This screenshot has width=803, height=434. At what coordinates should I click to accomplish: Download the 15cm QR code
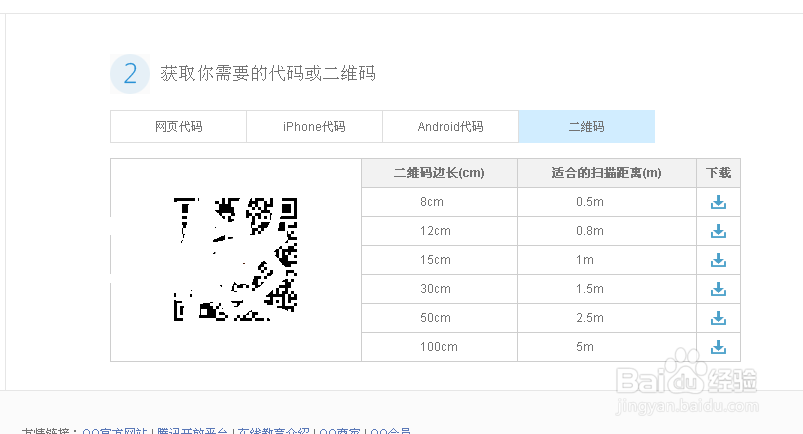pos(718,260)
